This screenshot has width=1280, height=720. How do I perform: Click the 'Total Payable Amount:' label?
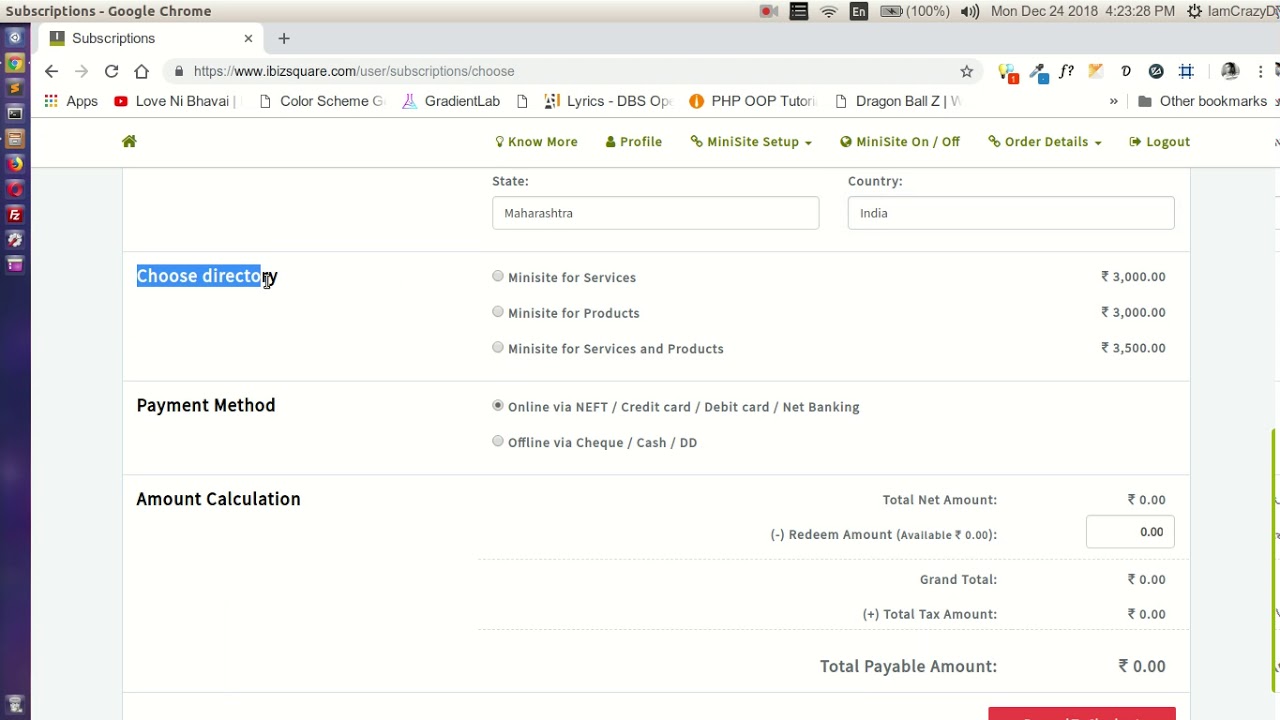coord(908,666)
